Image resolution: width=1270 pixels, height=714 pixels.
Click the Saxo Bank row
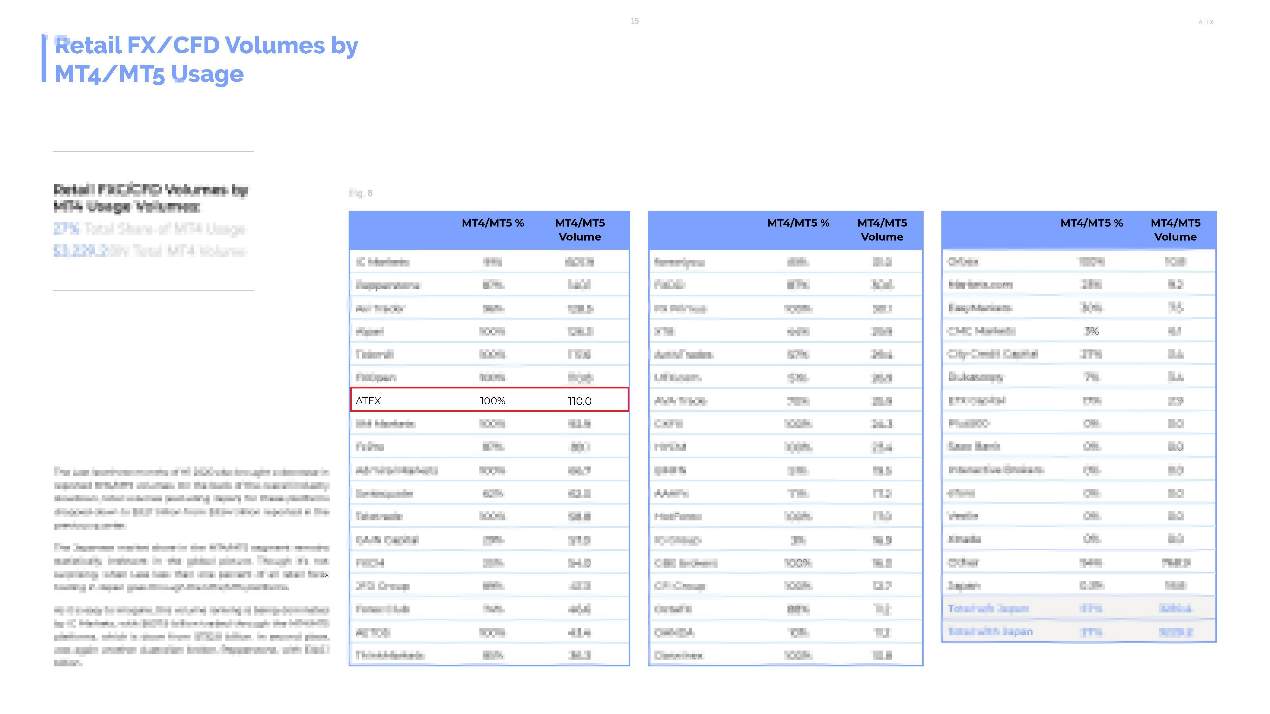click(1079, 446)
